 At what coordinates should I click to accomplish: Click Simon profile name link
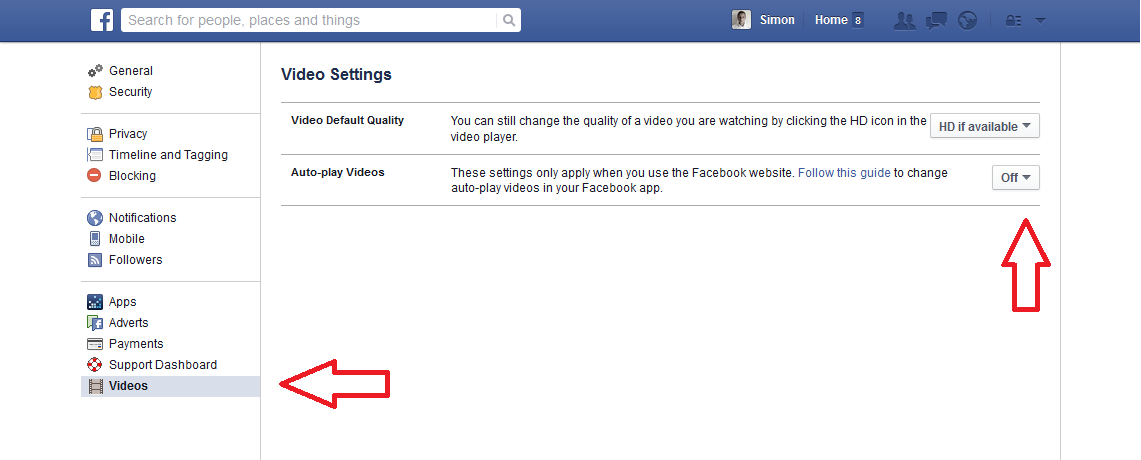coord(777,20)
